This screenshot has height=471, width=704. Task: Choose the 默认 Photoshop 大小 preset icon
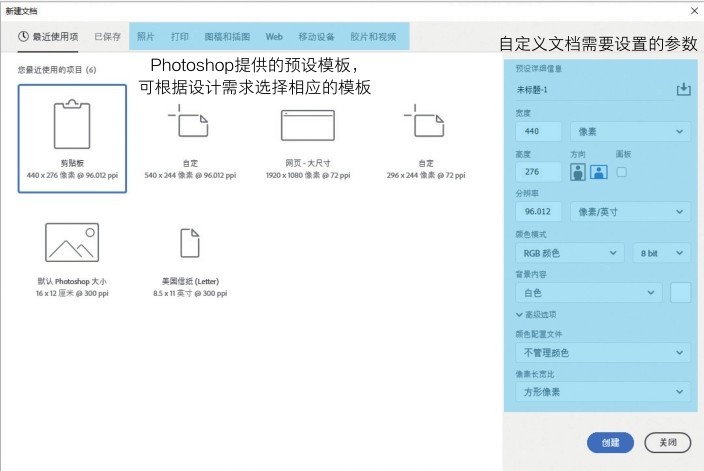point(72,242)
